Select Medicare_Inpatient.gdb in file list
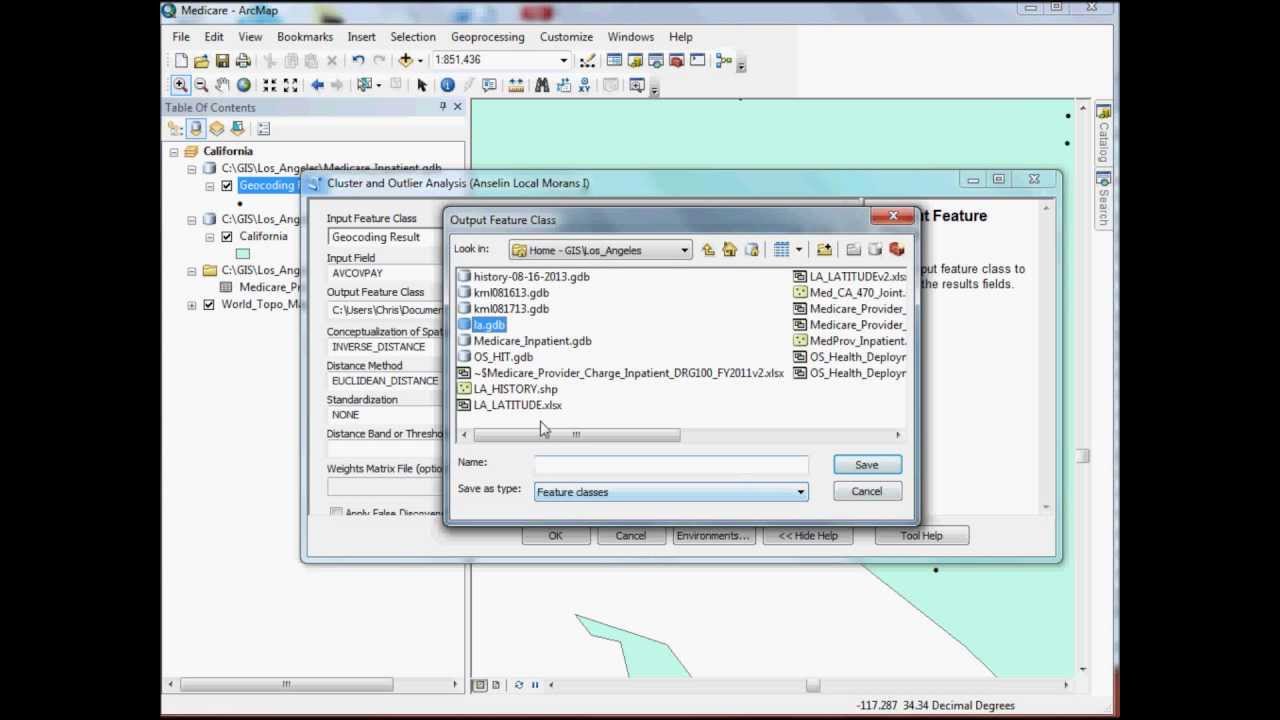This screenshot has width=1280, height=720. click(x=532, y=341)
